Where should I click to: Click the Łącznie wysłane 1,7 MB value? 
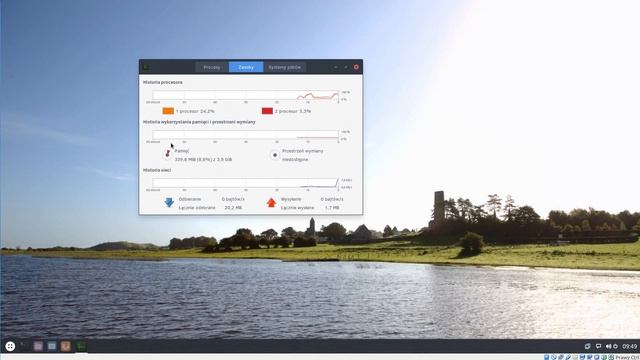[332, 208]
